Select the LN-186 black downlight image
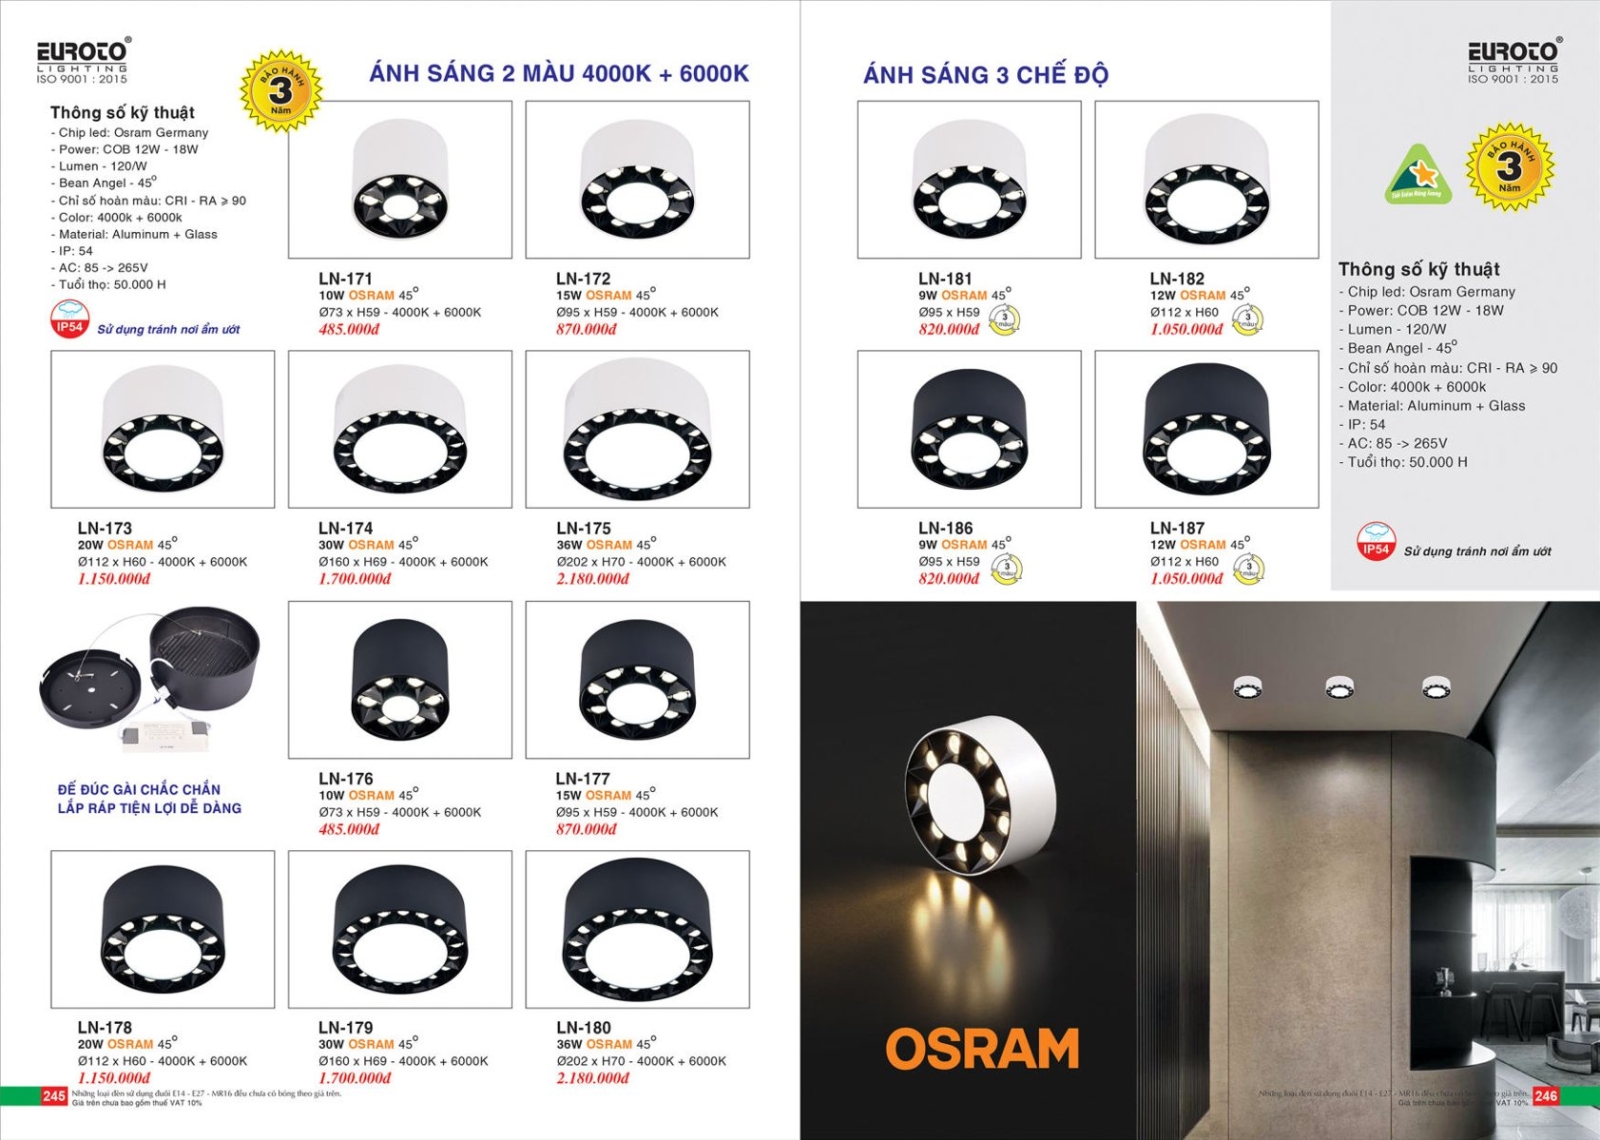This screenshot has width=1600, height=1140. (969, 429)
